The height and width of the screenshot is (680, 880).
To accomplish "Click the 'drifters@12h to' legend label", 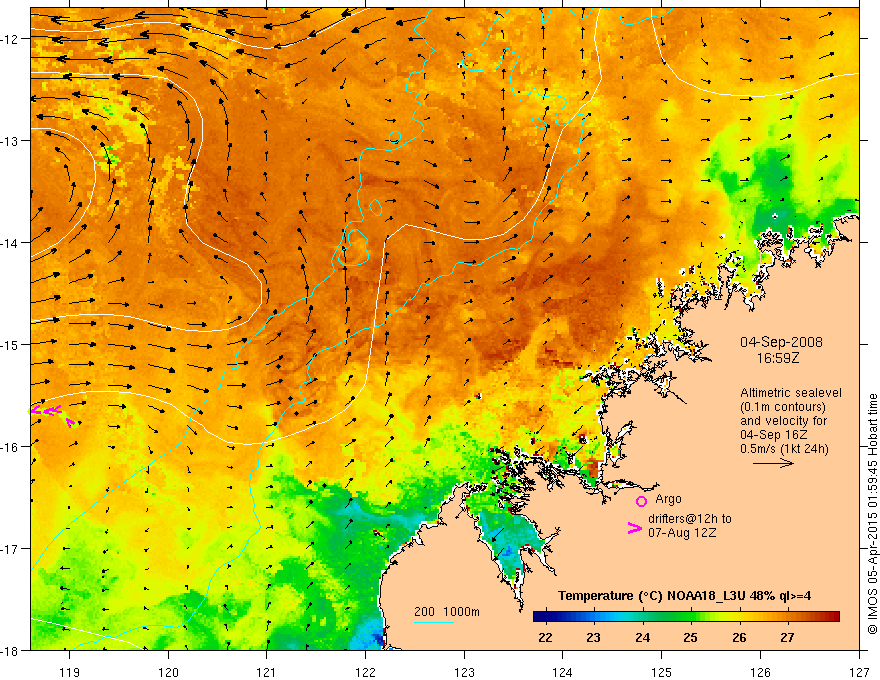I will [690, 519].
